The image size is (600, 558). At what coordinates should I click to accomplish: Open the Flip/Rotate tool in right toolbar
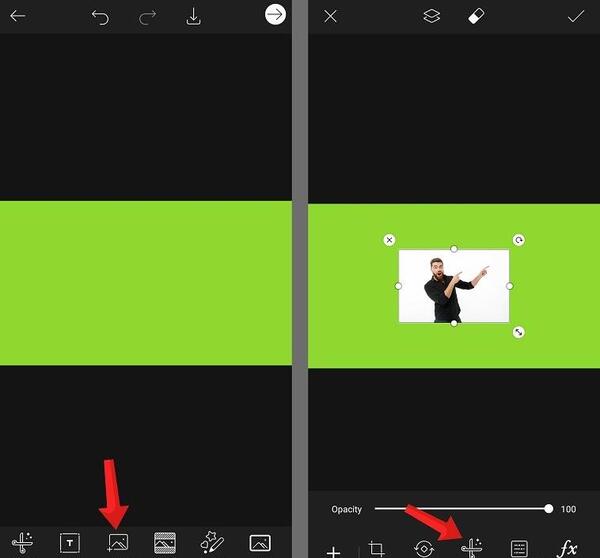pyautogui.click(x=424, y=548)
